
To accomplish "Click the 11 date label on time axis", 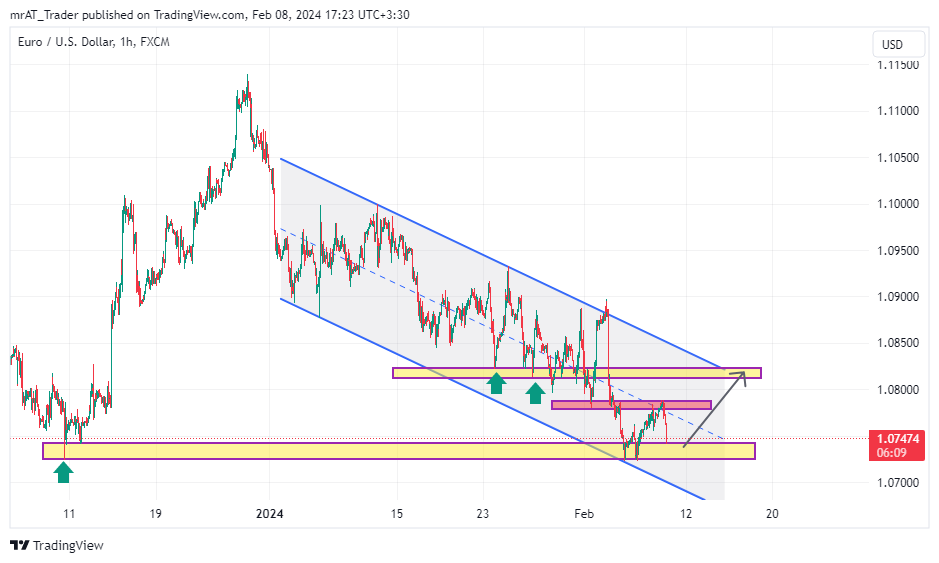I will [69, 514].
